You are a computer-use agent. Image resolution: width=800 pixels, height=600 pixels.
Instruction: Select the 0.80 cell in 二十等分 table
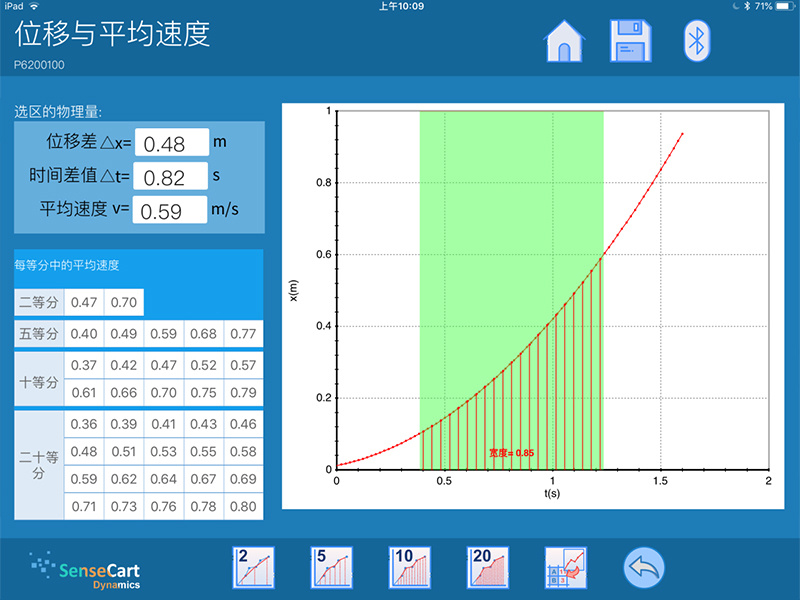point(243,507)
